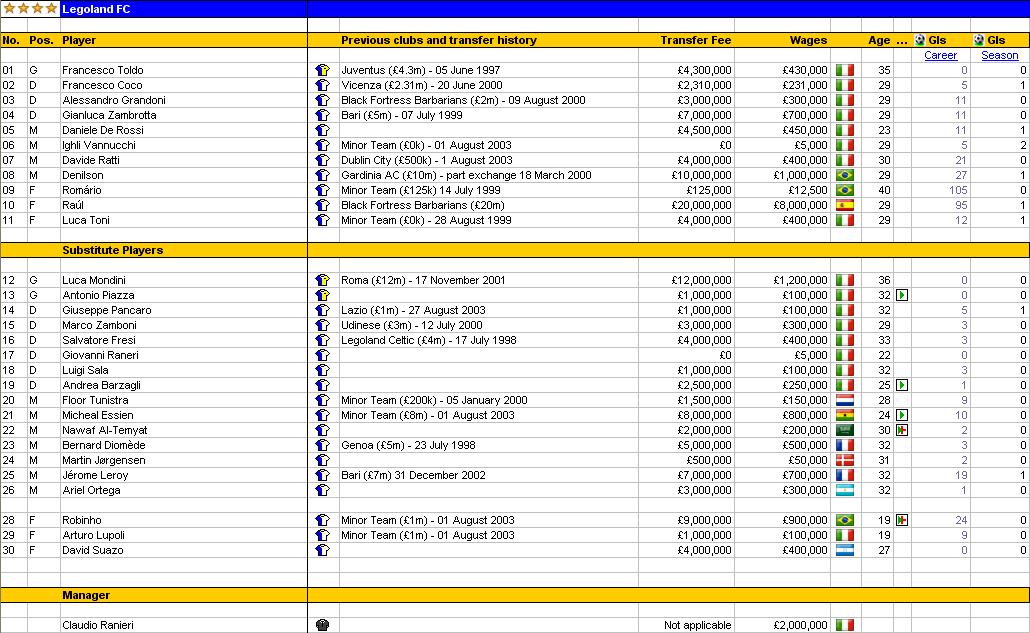Click the Transfer Fee column header
This screenshot has width=1030, height=633.
(x=696, y=40)
